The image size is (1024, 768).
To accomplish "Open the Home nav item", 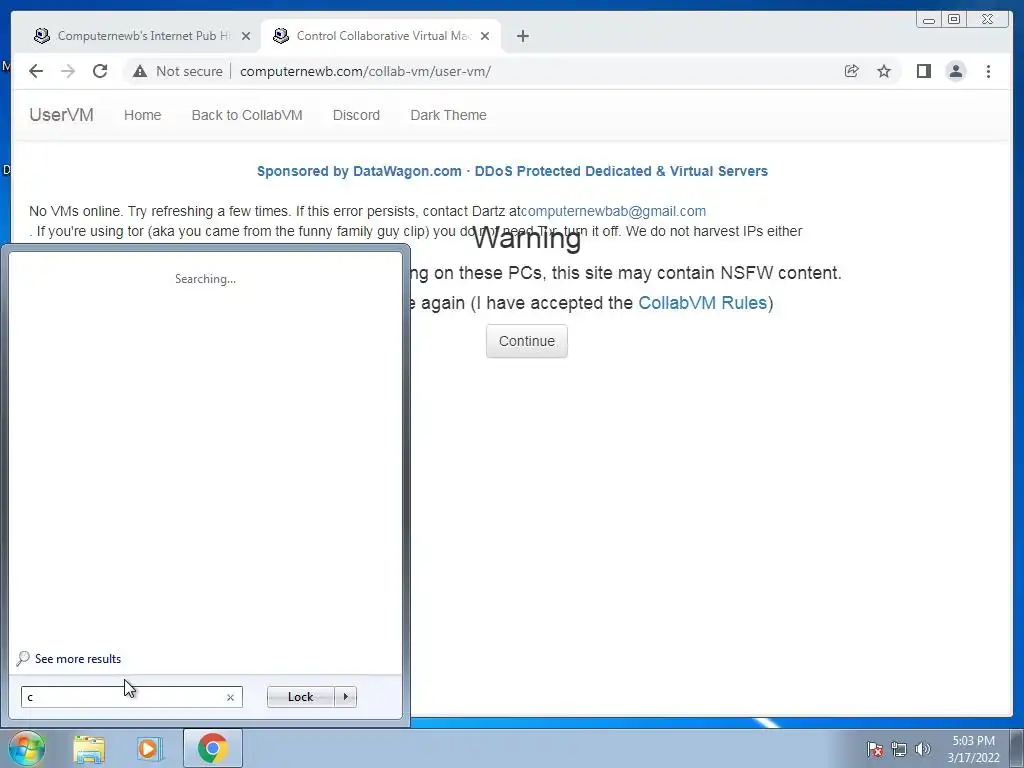I will (142, 115).
